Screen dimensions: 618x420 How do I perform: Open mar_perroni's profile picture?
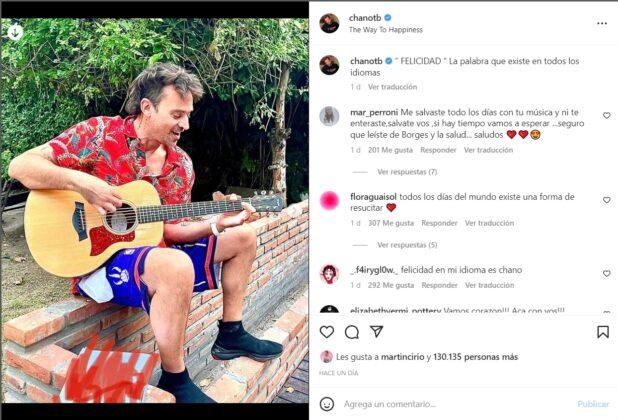(329, 116)
